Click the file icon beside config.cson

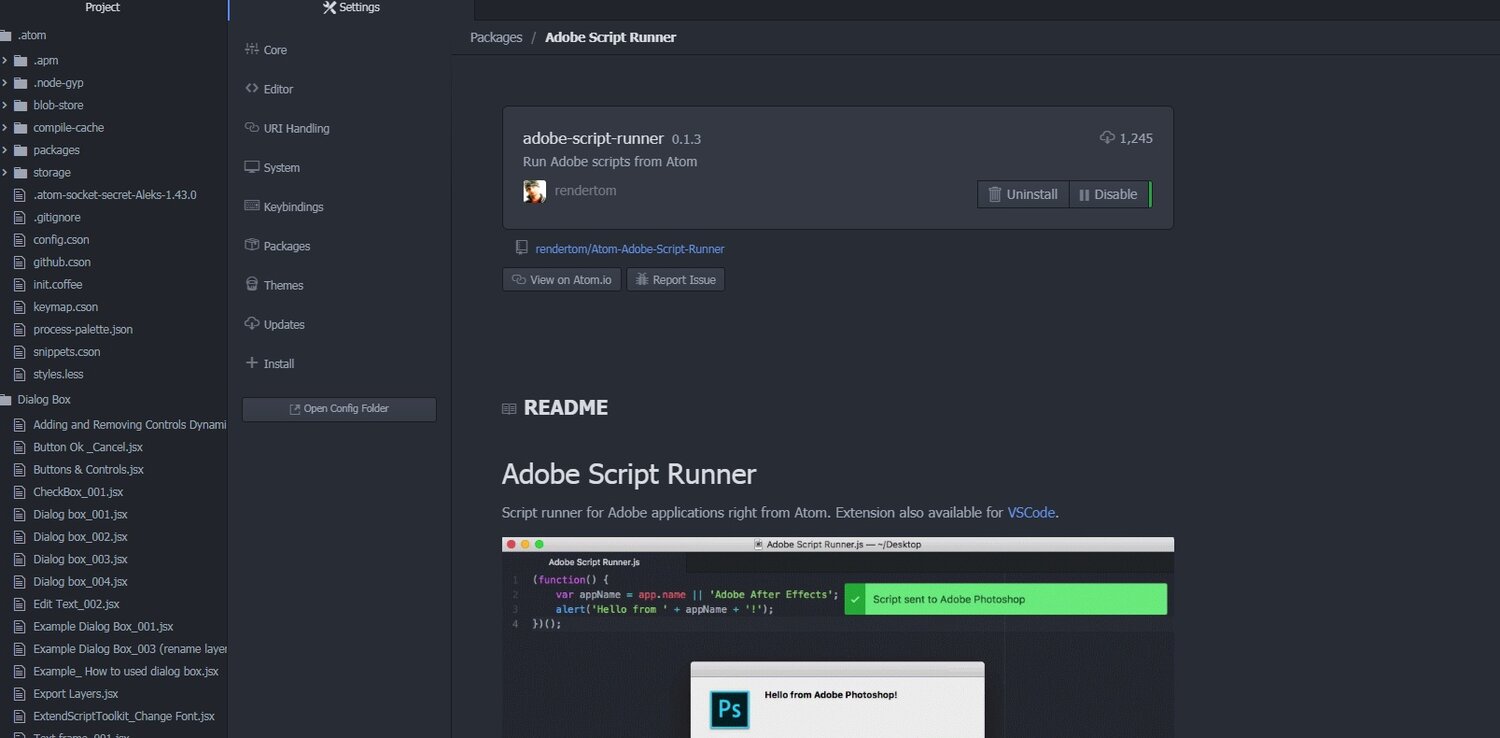click(19, 240)
